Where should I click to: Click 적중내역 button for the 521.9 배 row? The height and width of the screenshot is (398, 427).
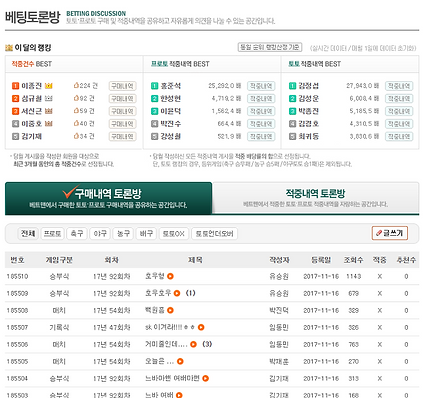261,137
